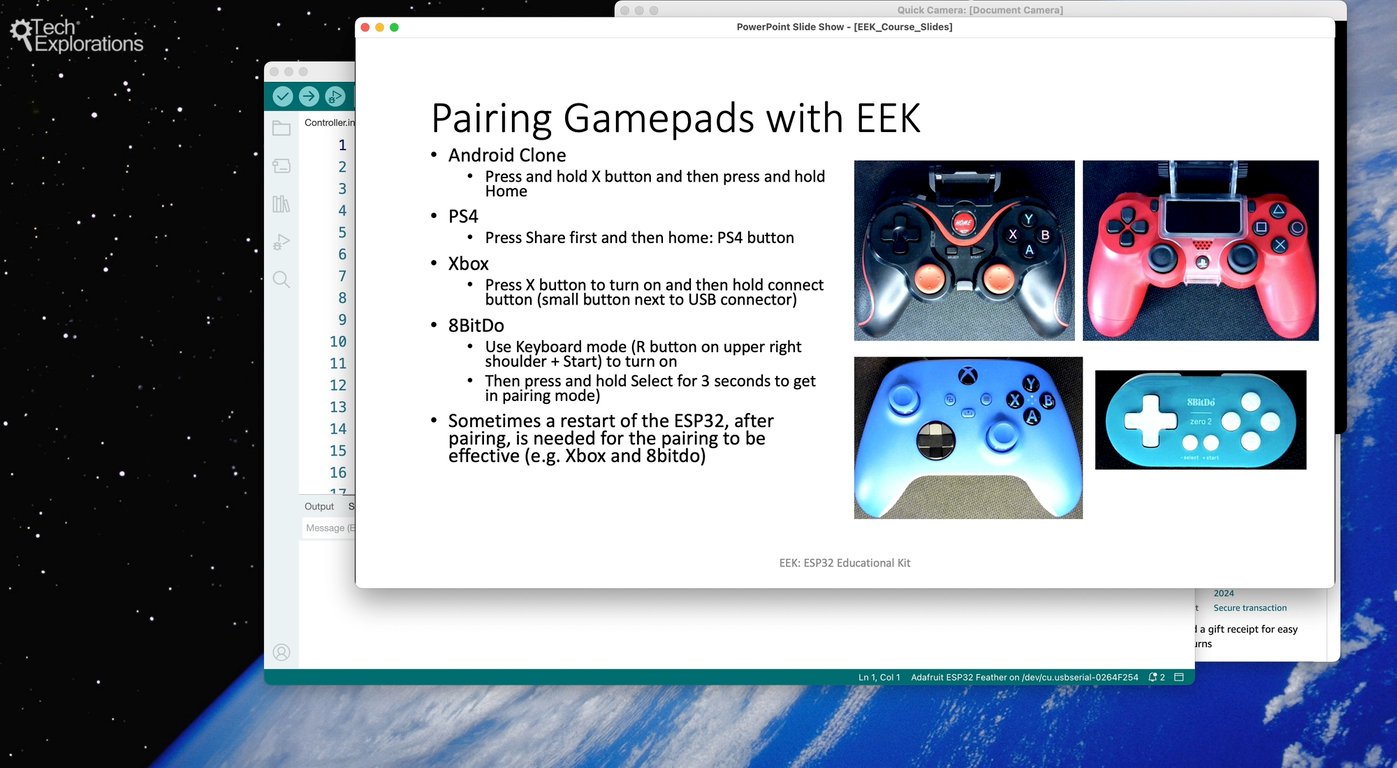Click the Adafruit ESP32 Feather board status entry

pos(1024,677)
